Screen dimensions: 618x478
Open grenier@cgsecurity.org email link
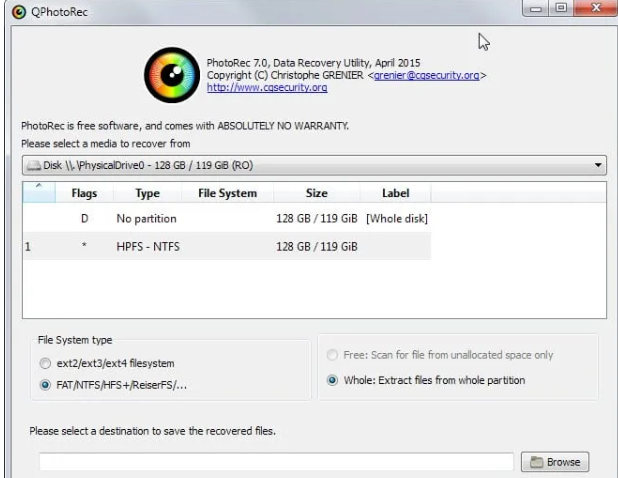pos(426,75)
